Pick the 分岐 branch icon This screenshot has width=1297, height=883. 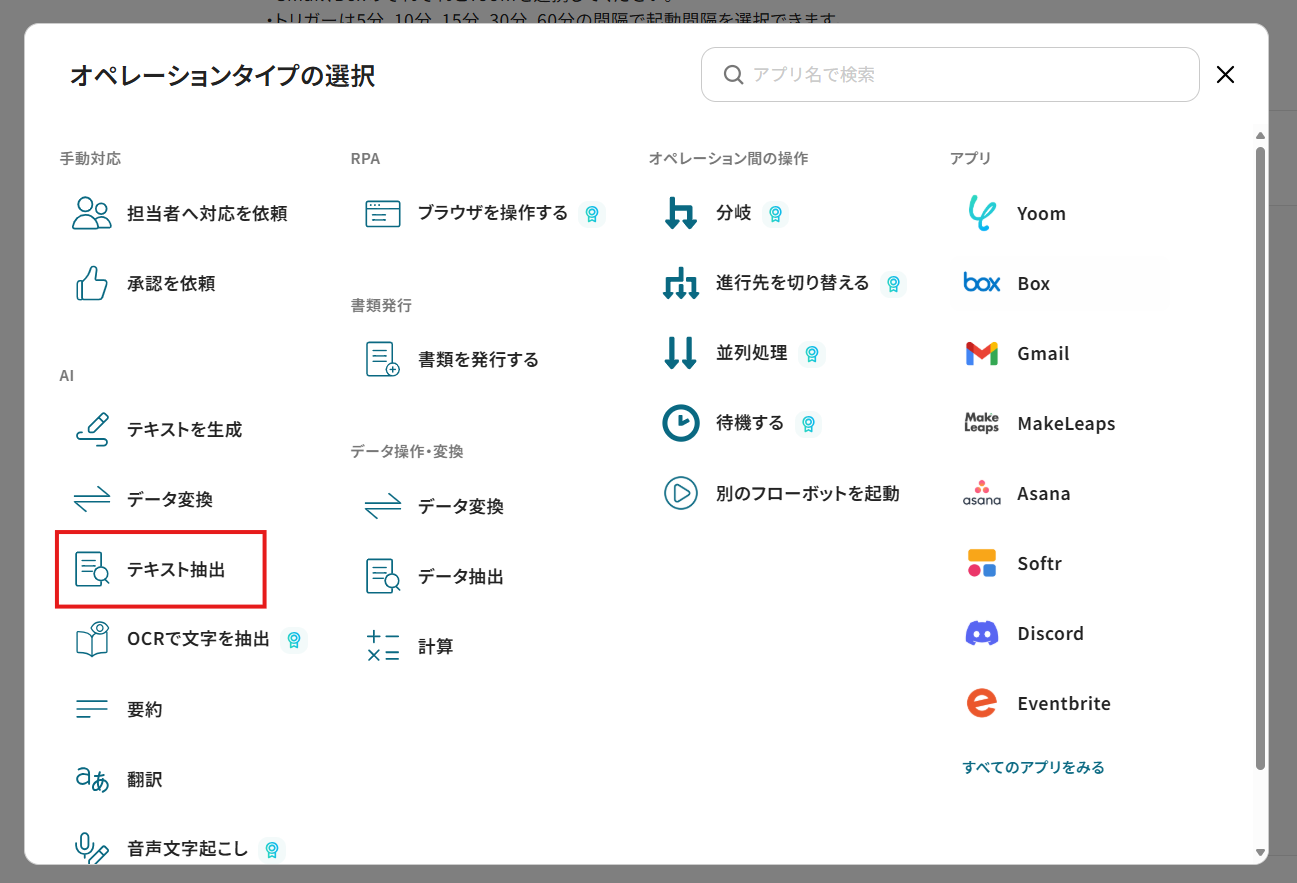pos(681,214)
